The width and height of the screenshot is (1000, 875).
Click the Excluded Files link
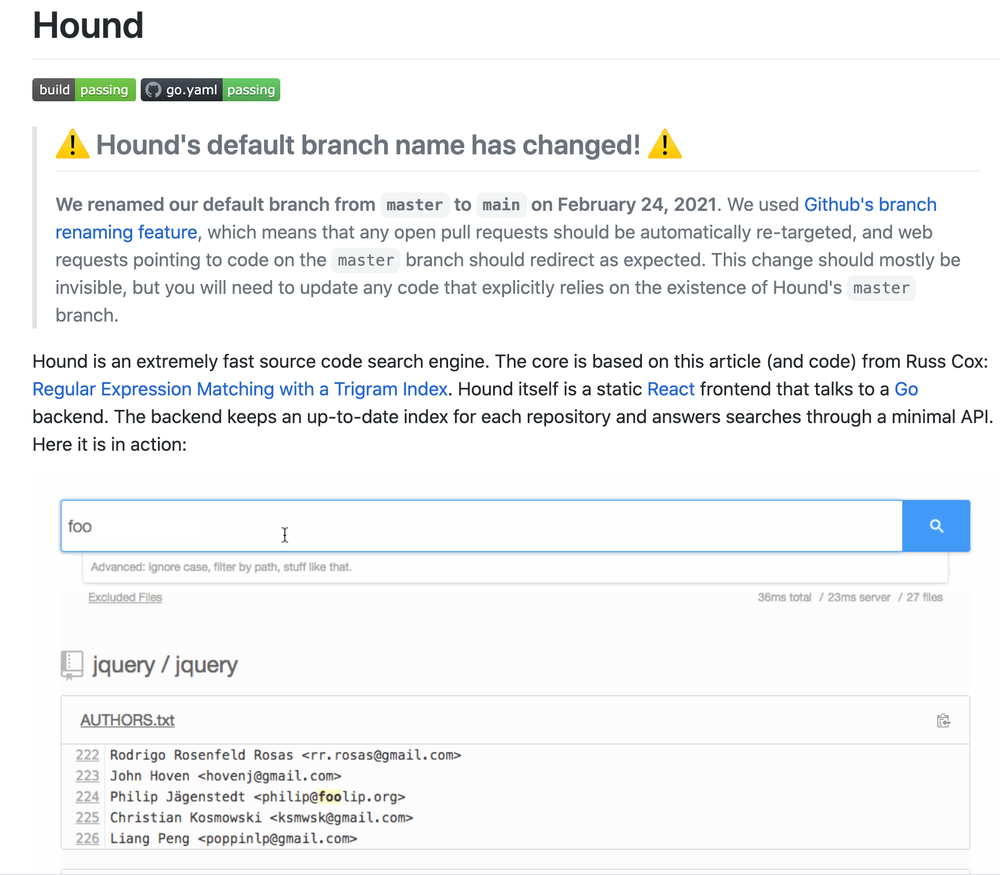coord(125,598)
